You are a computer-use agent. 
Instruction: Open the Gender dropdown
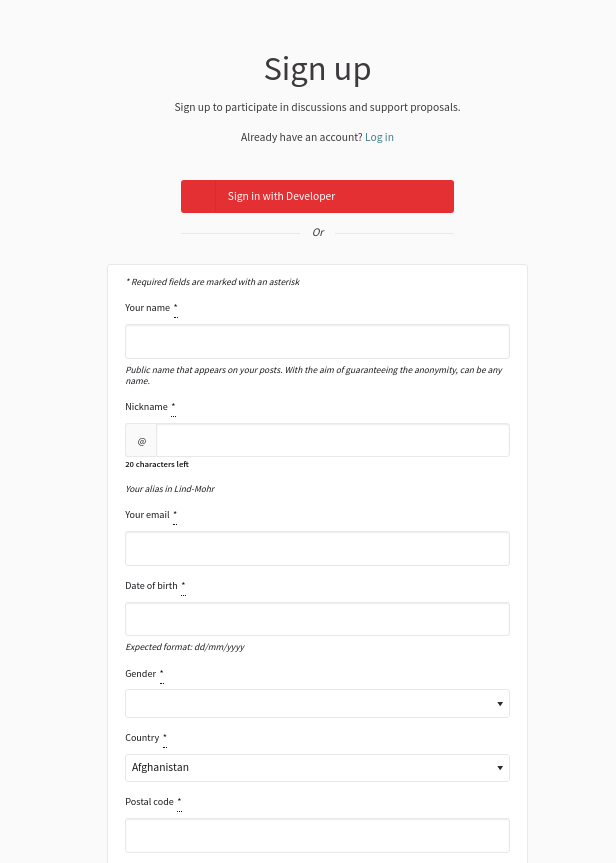coord(317,703)
